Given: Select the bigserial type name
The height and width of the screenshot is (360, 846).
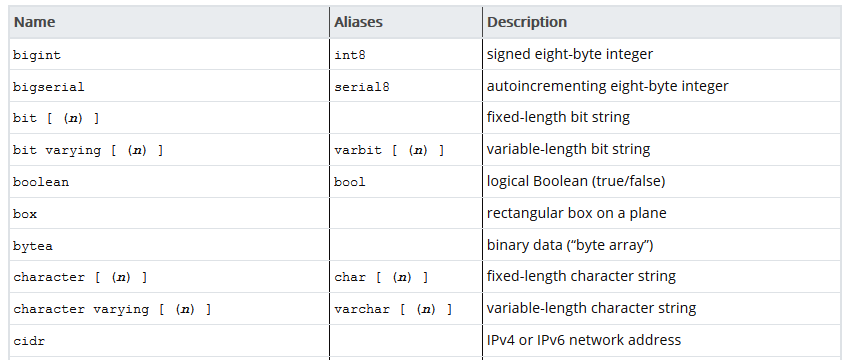Looking at the screenshot, I should click(x=49, y=87).
